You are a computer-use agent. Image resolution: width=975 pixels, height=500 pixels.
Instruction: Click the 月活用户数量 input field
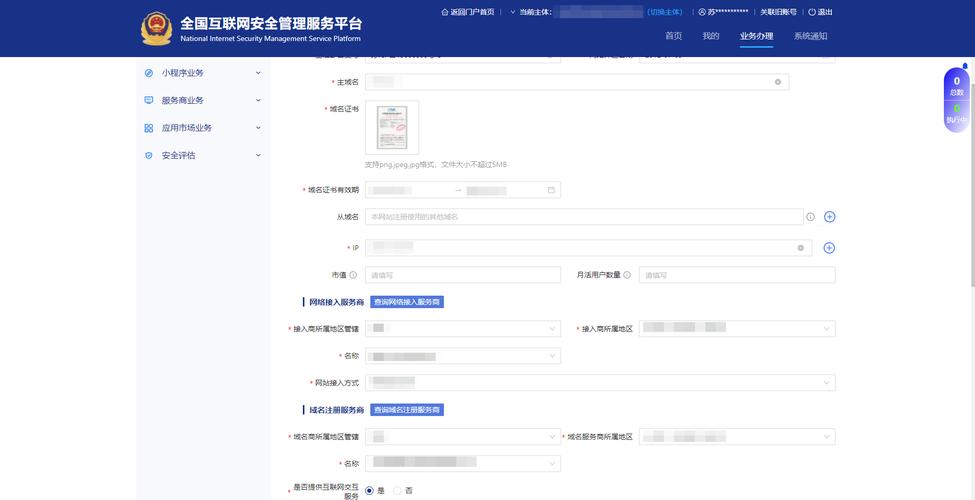(737, 275)
